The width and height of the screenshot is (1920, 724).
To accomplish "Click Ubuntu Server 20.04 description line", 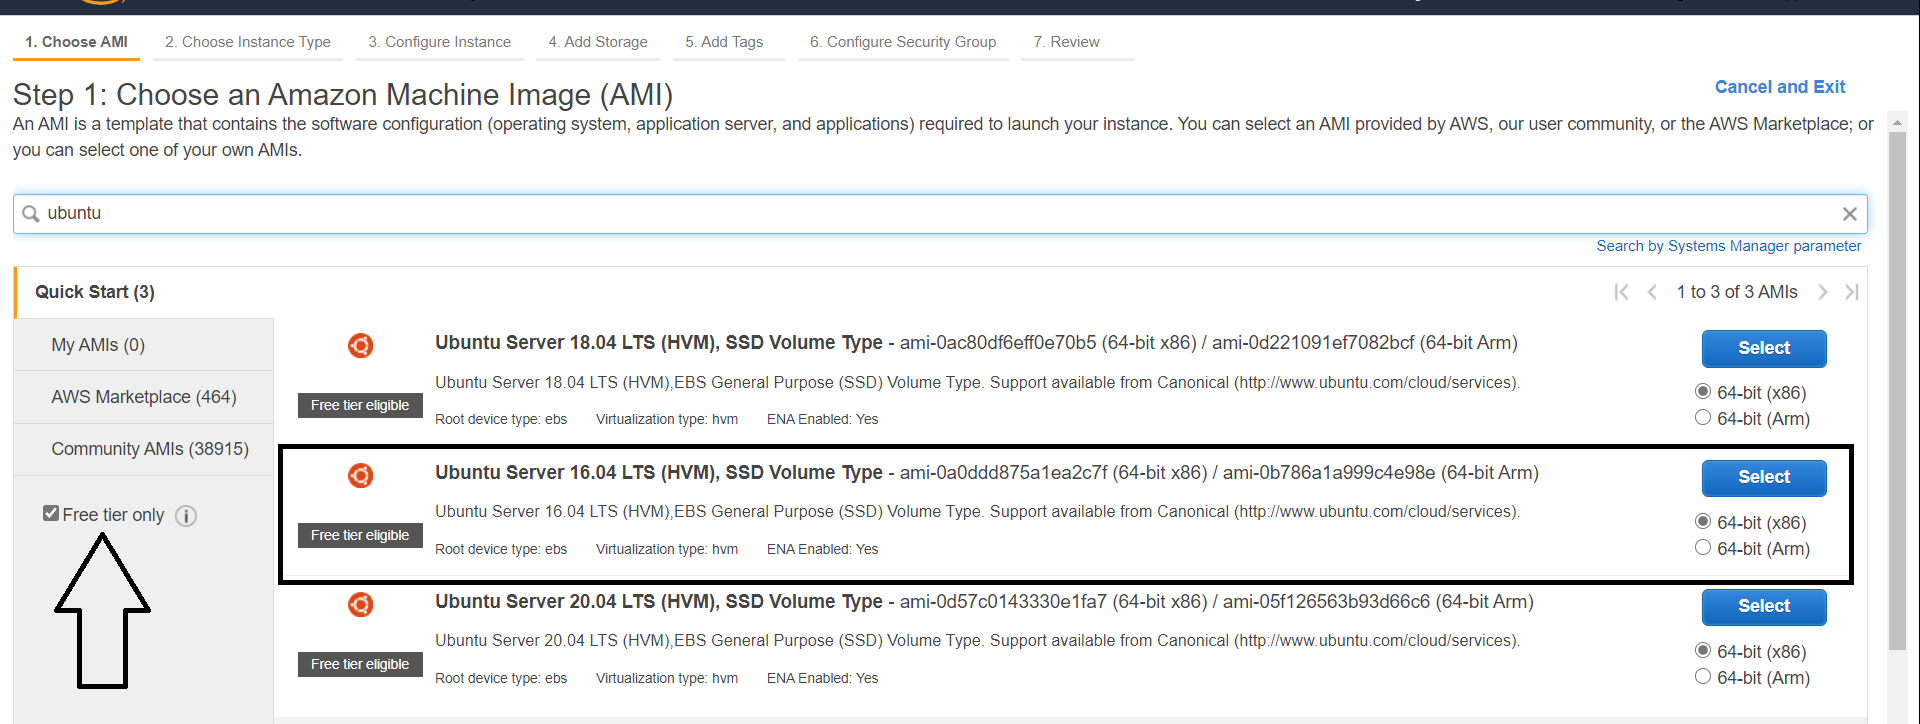I will [x=977, y=641].
